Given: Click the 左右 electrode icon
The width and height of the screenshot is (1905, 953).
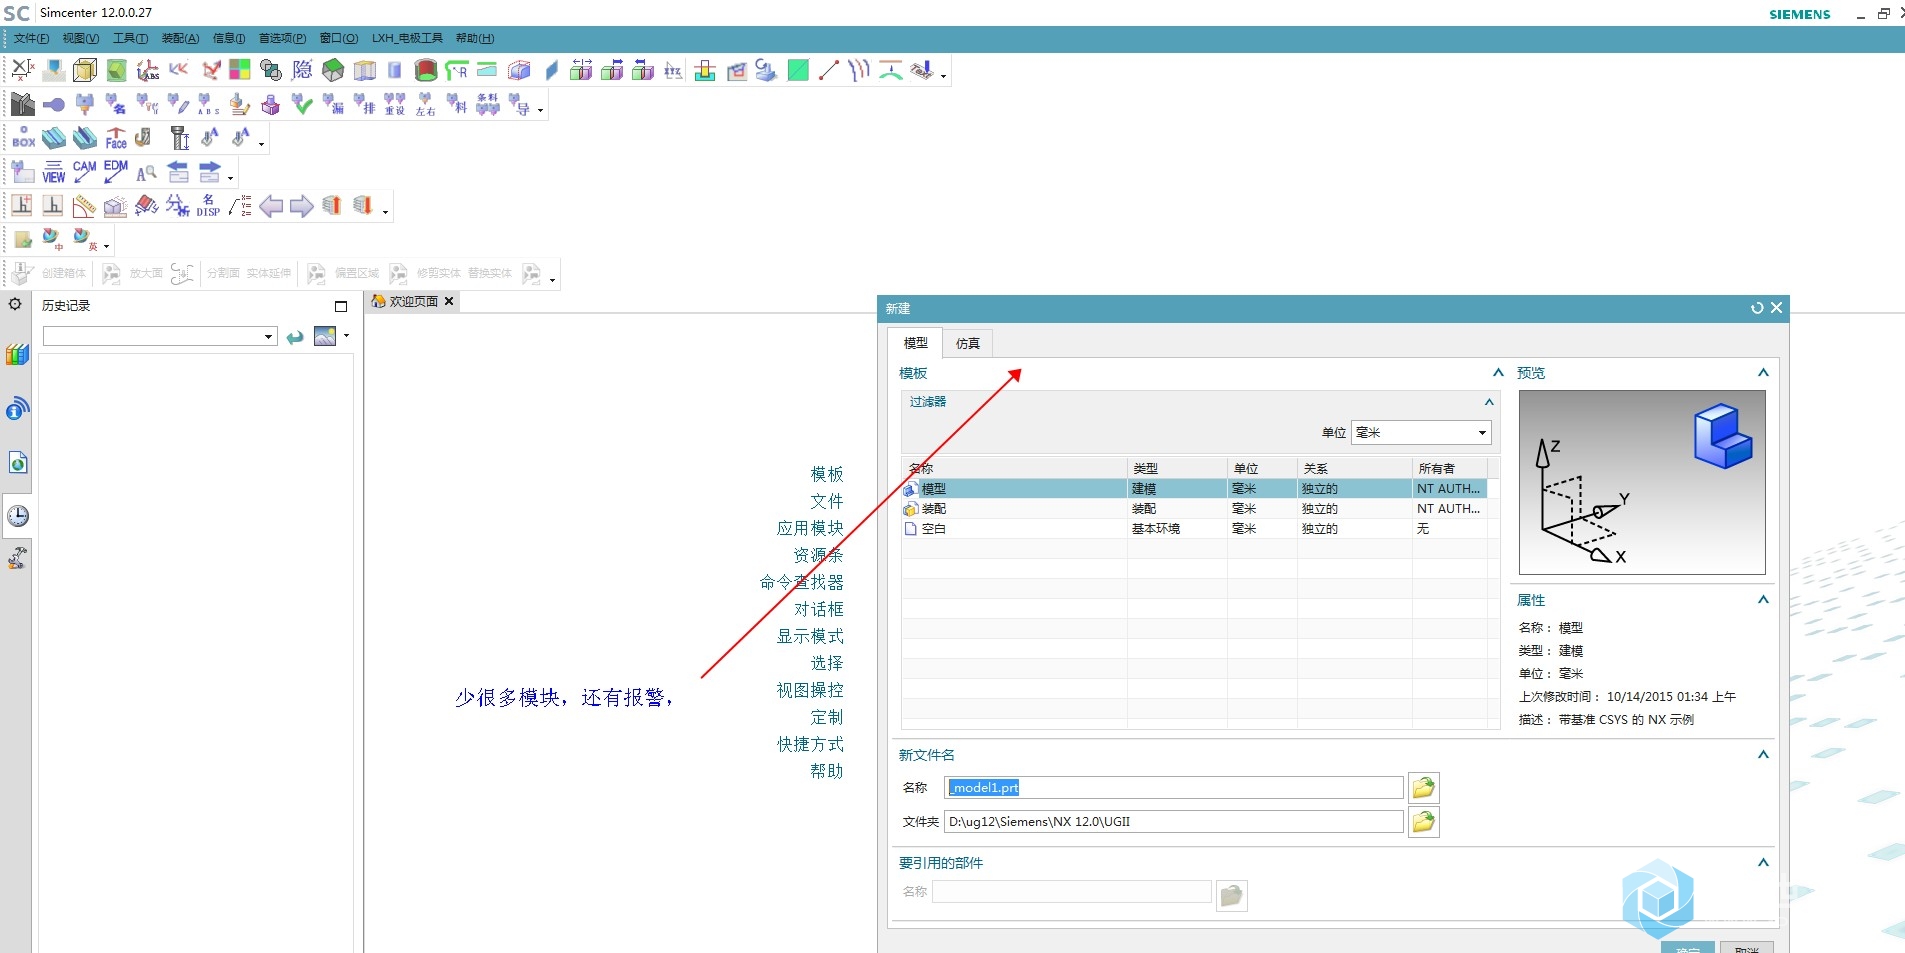Looking at the screenshot, I should tap(426, 104).
